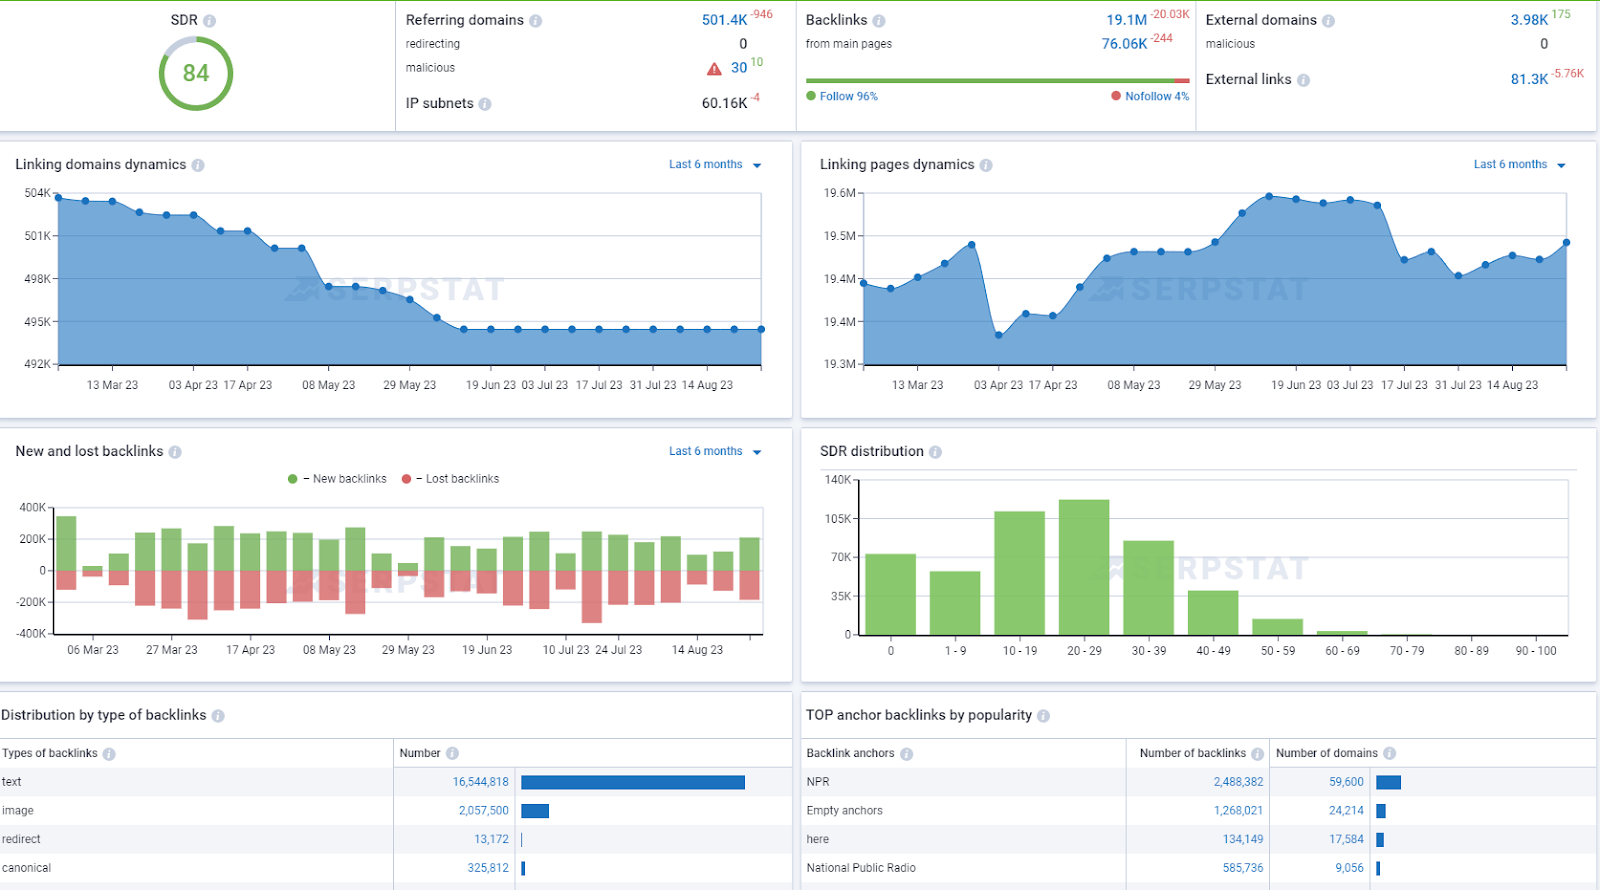Click the help icon beside Referring domains
The image size is (1600, 890).
point(536,21)
